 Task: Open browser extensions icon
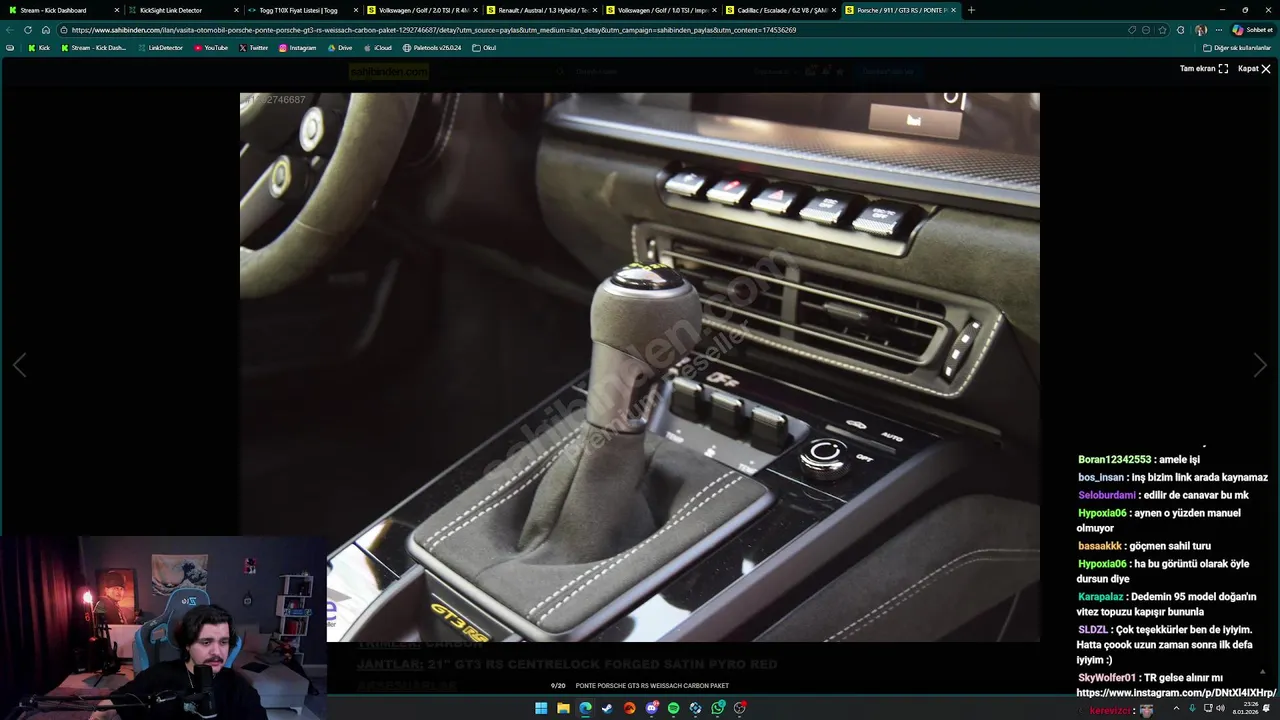[x=1181, y=30]
